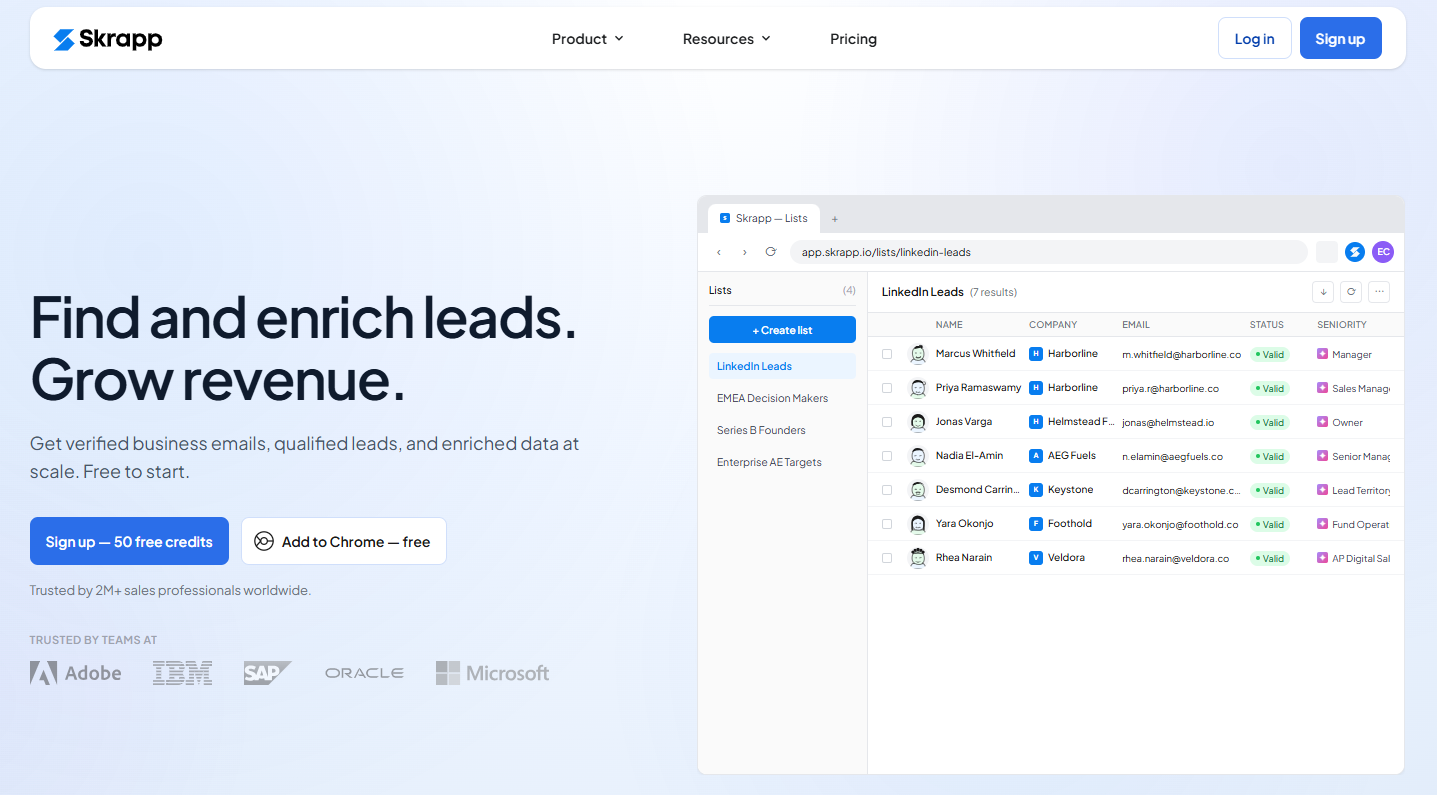The height and width of the screenshot is (795, 1437).
Task: Click the email priya.r@harborline.co
Action: tap(1170, 389)
